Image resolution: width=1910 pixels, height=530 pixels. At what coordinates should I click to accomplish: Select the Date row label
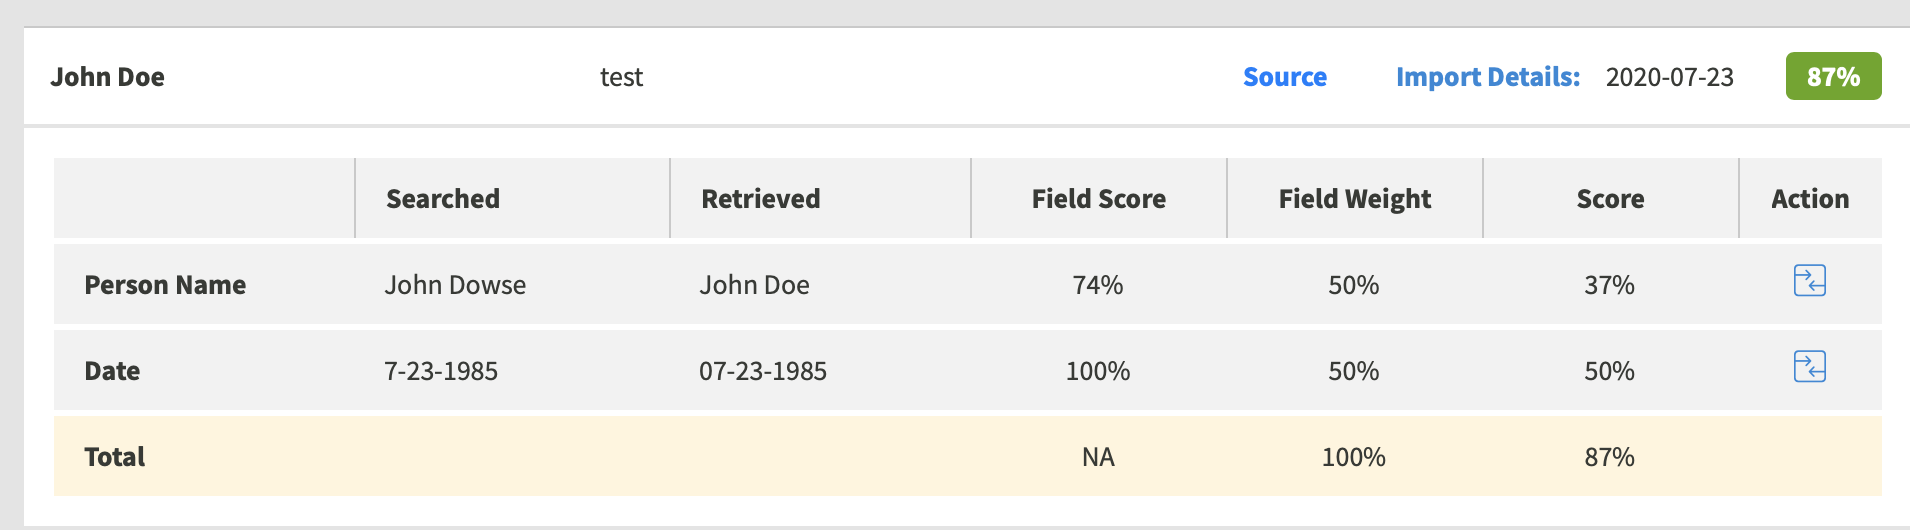[x=112, y=371]
